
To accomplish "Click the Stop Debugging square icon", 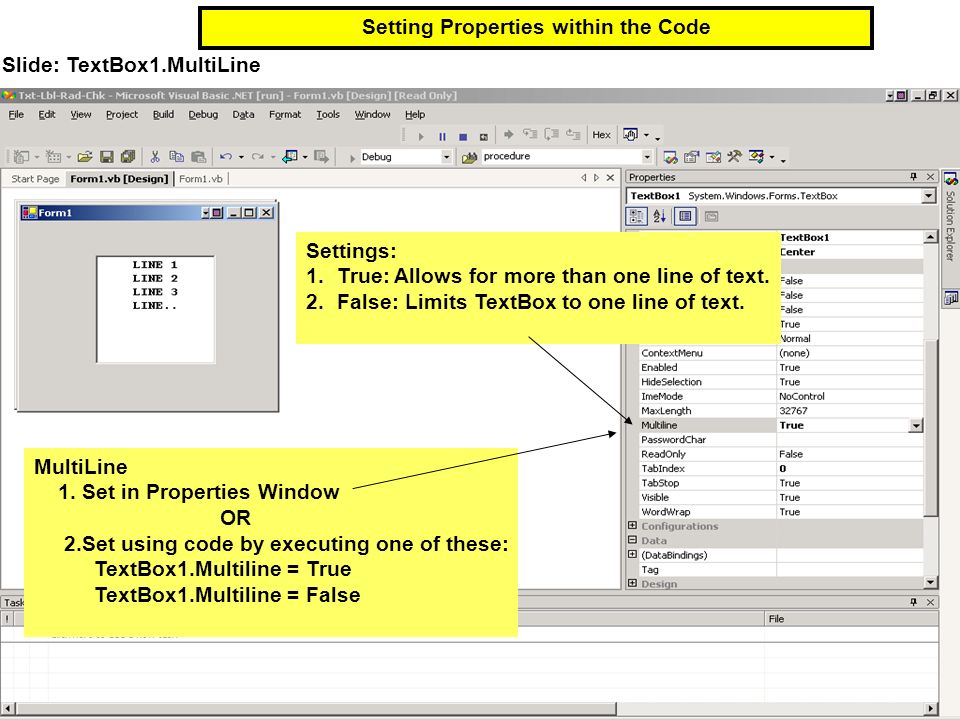I will [x=463, y=137].
